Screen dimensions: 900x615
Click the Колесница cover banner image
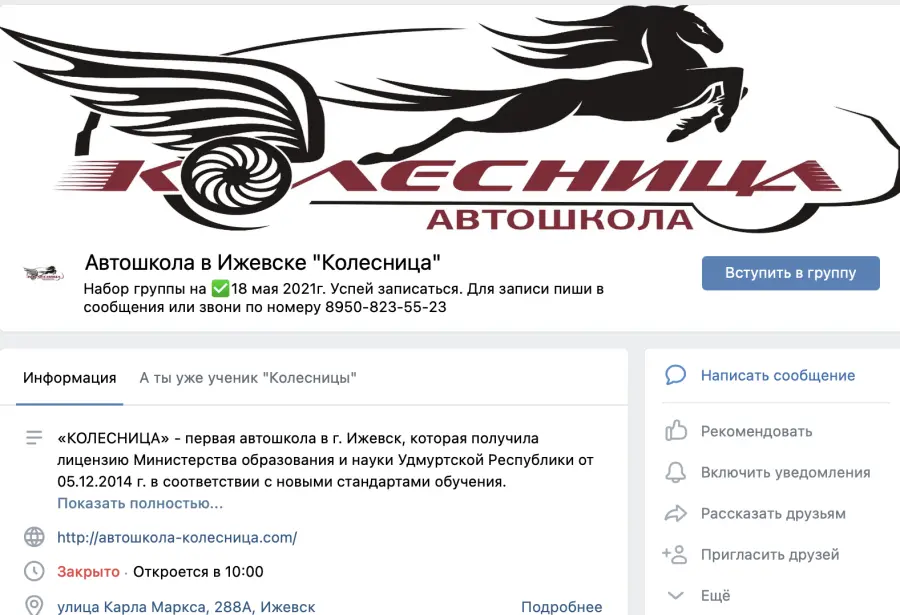(x=450, y=119)
